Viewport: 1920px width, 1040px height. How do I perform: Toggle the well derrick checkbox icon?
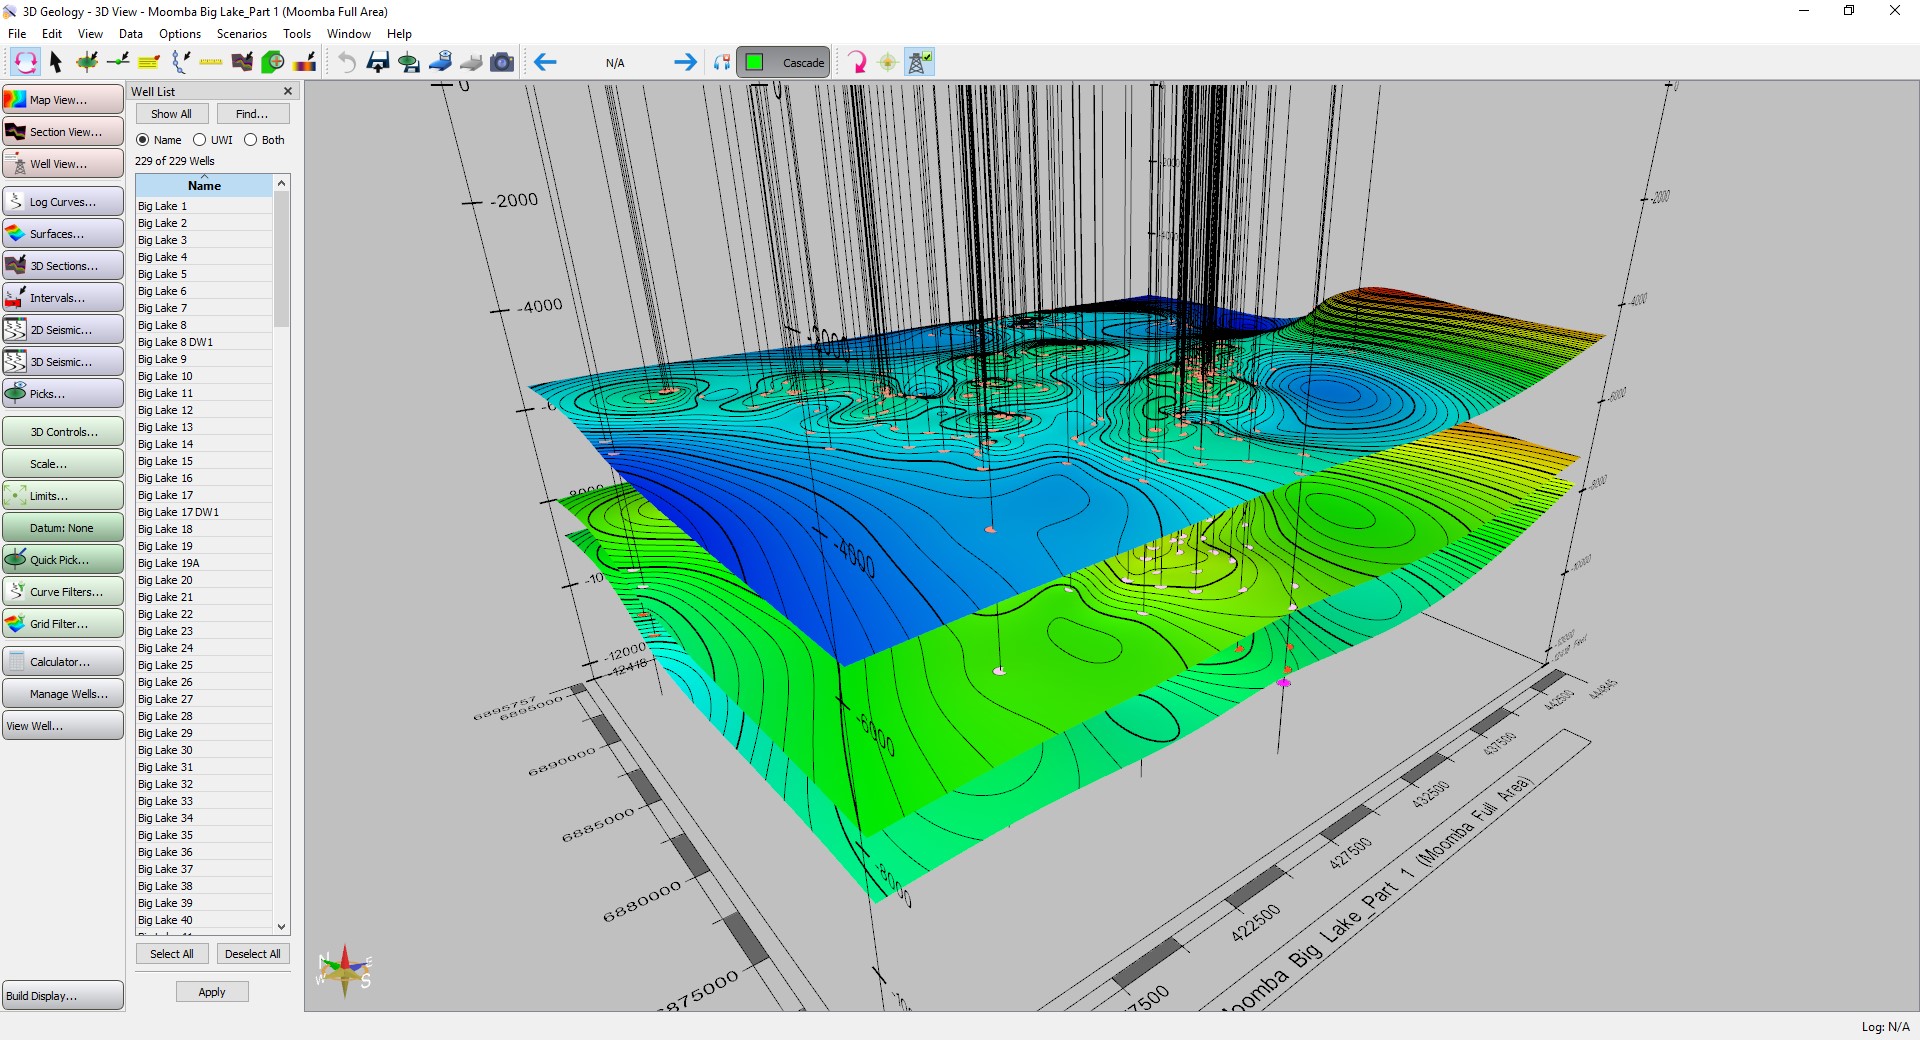click(x=918, y=62)
